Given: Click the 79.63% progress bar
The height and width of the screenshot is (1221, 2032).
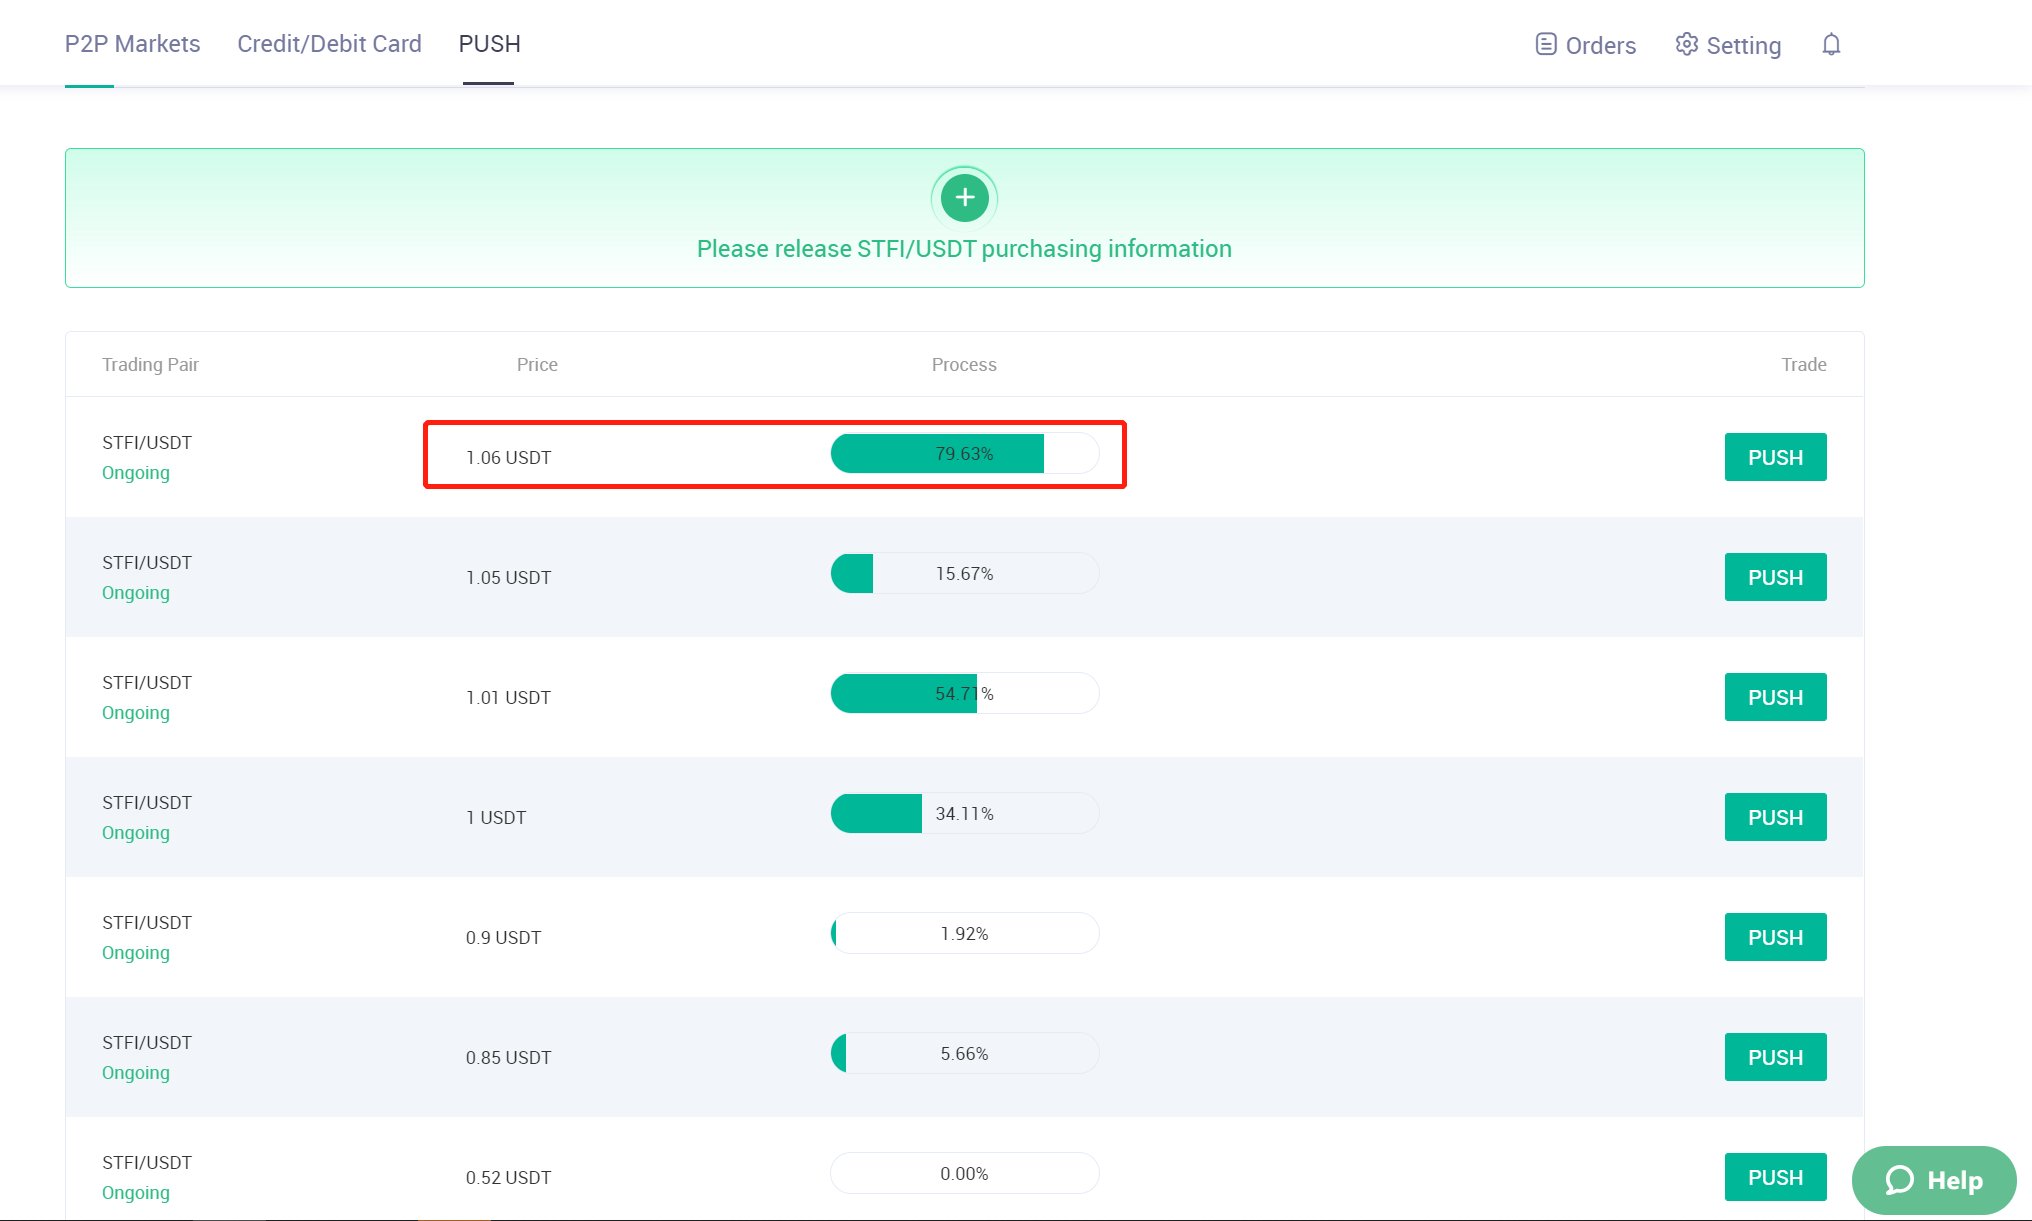Looking at the screenshot, I should (x=964, y=453).
